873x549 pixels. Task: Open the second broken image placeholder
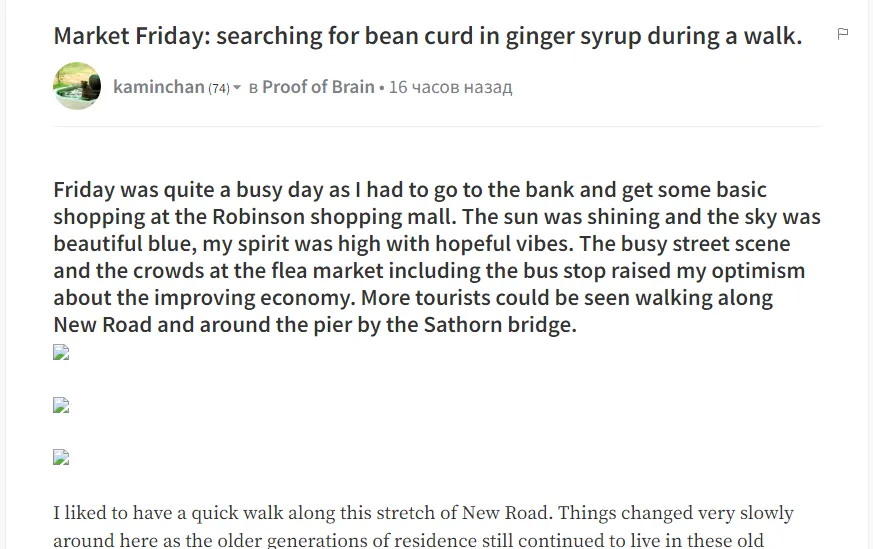tap(61, 405)
